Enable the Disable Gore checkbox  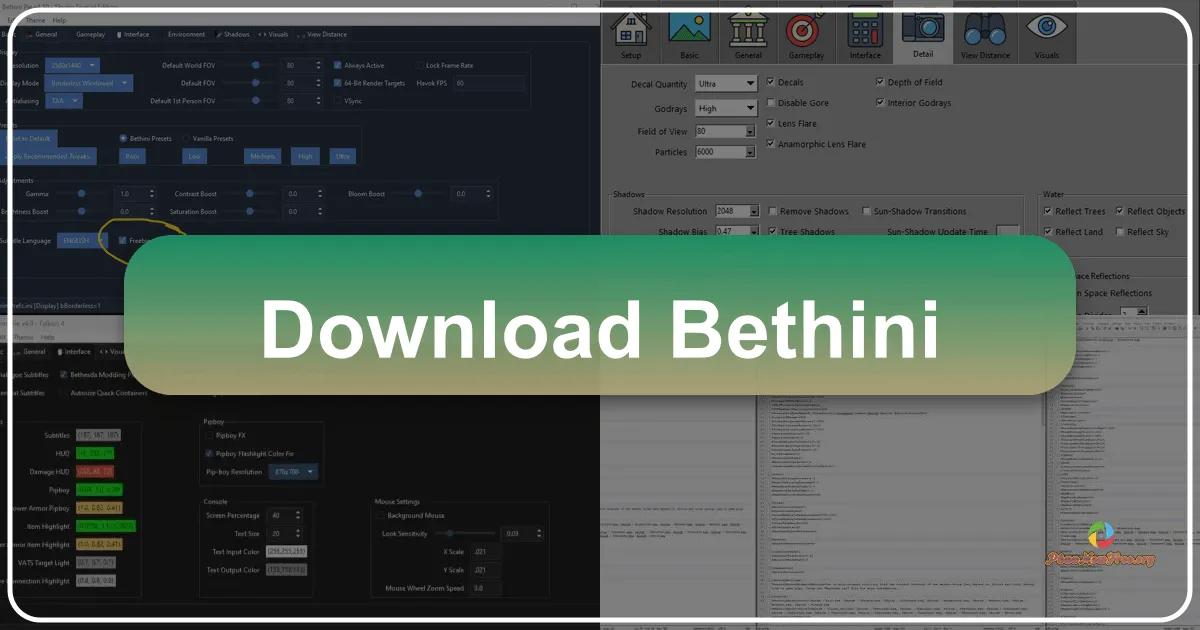tap(772, 102)
